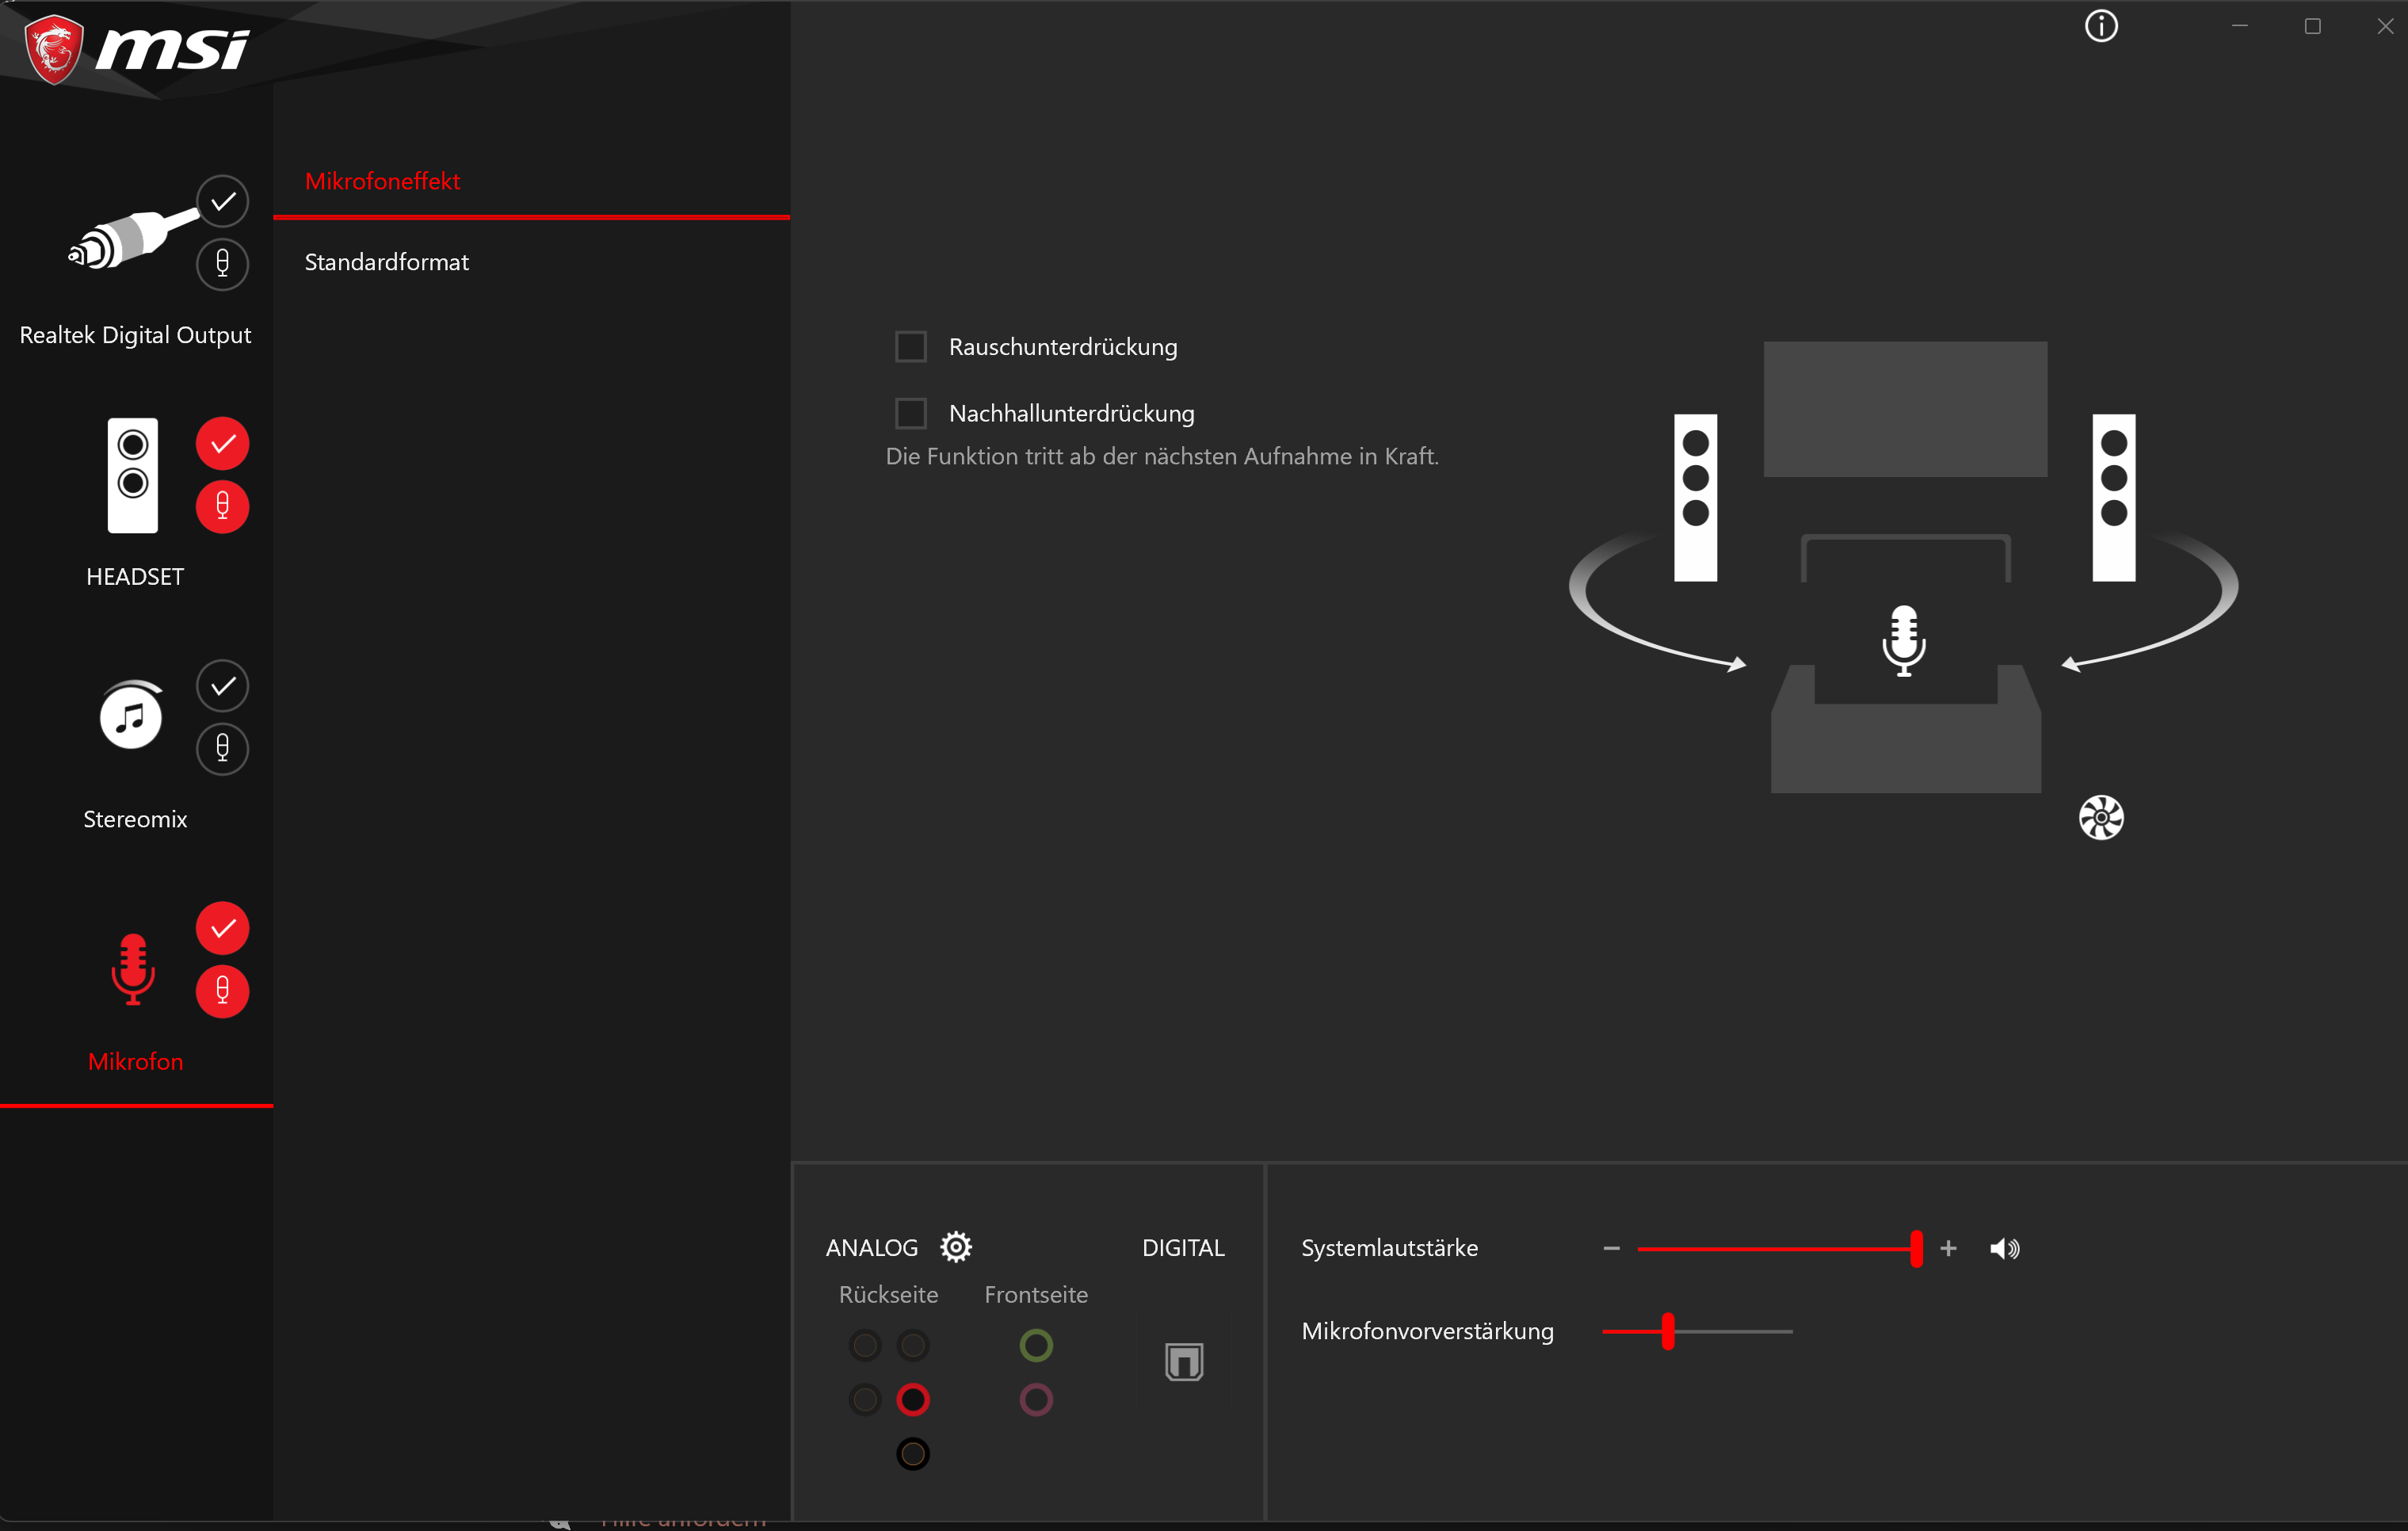Switch to the Mikrofoneffekt tab

tap(382, 181)
